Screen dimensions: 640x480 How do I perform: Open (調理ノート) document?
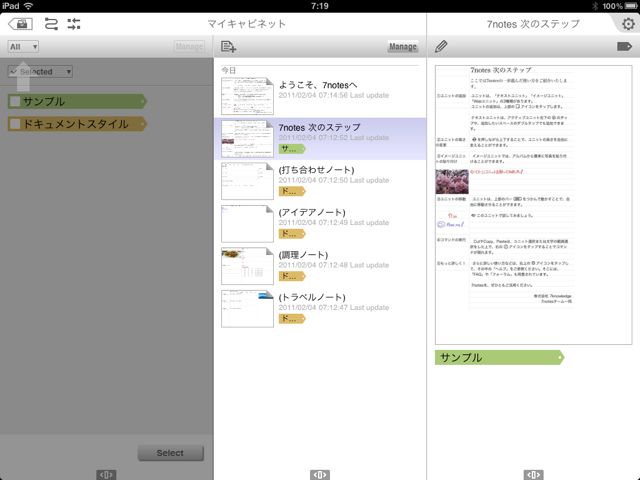[x=320, y=266]
